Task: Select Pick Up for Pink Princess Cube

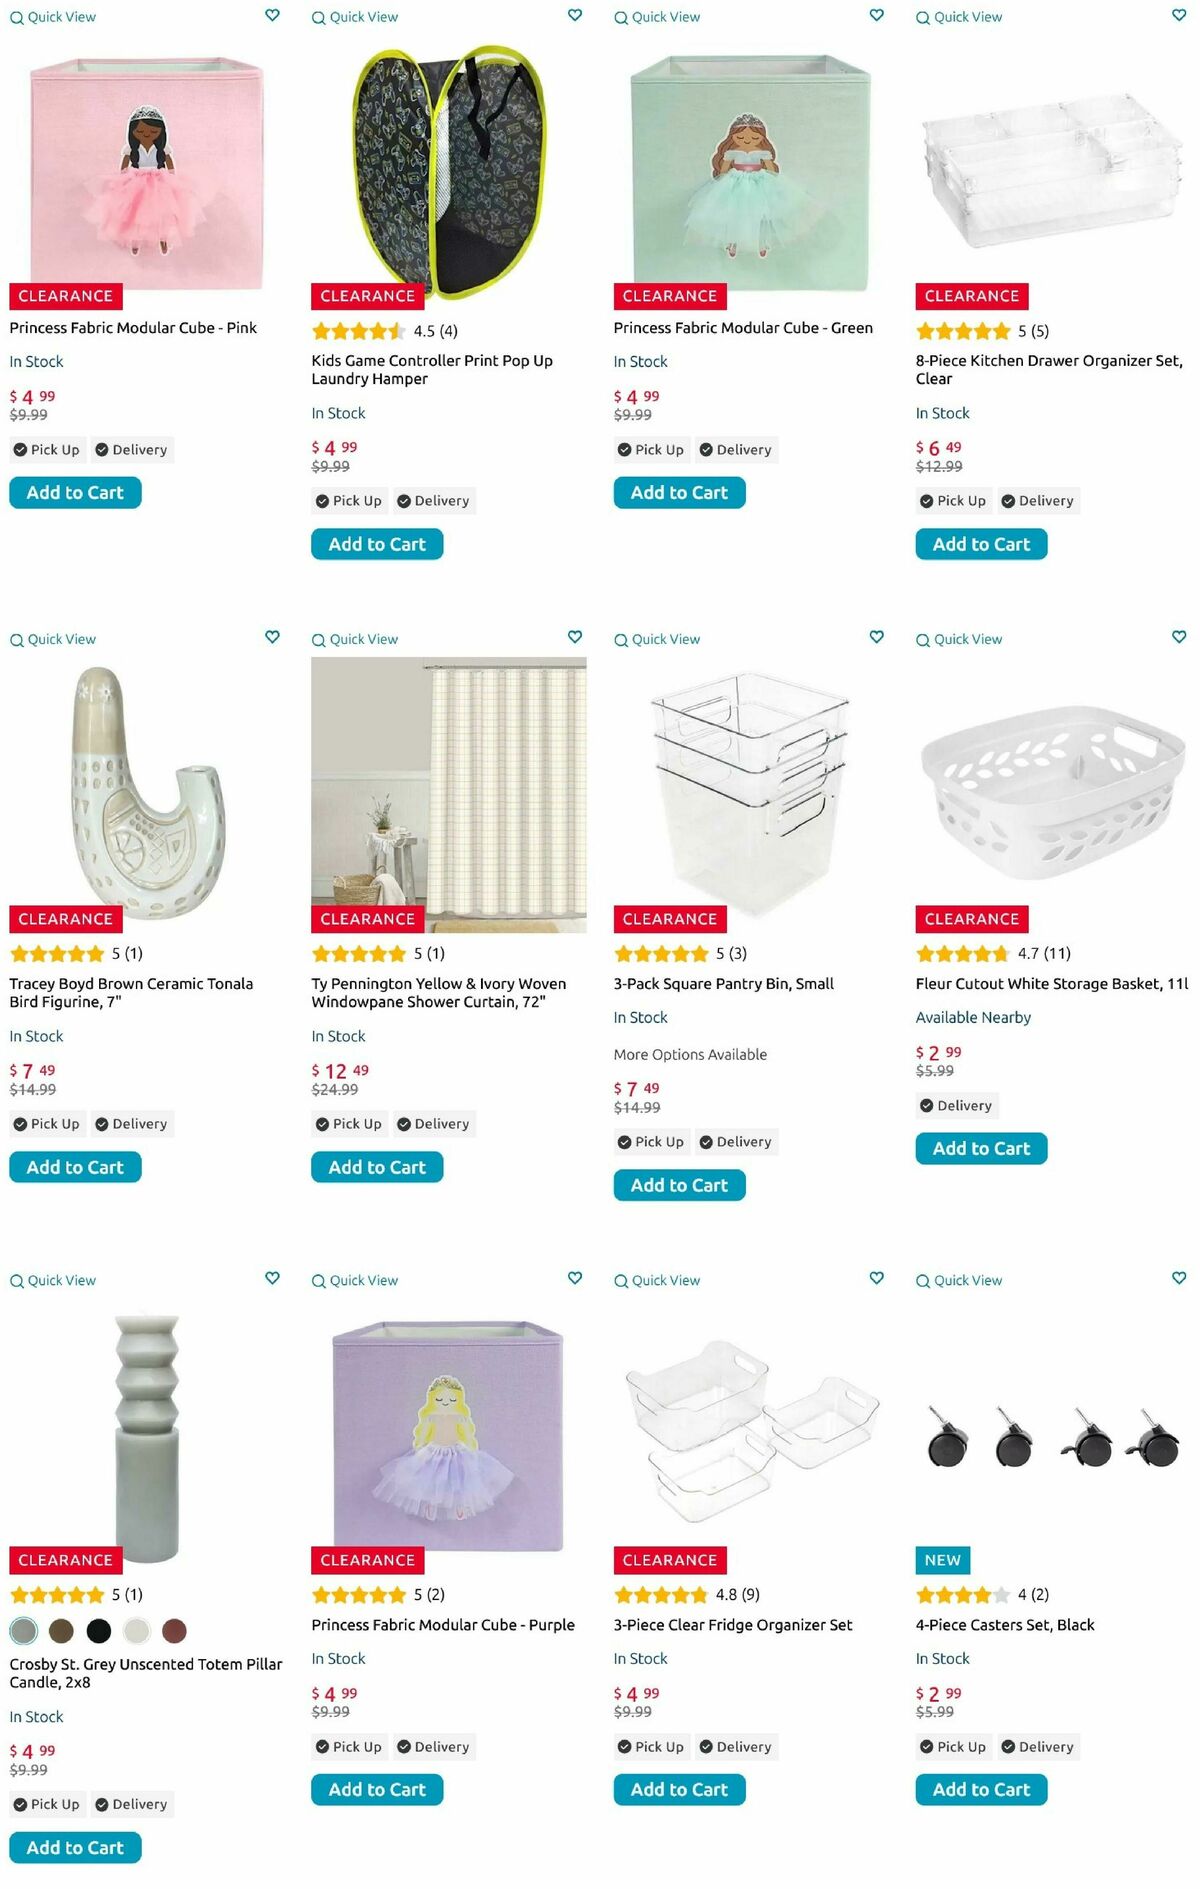Action: [46, 450]
